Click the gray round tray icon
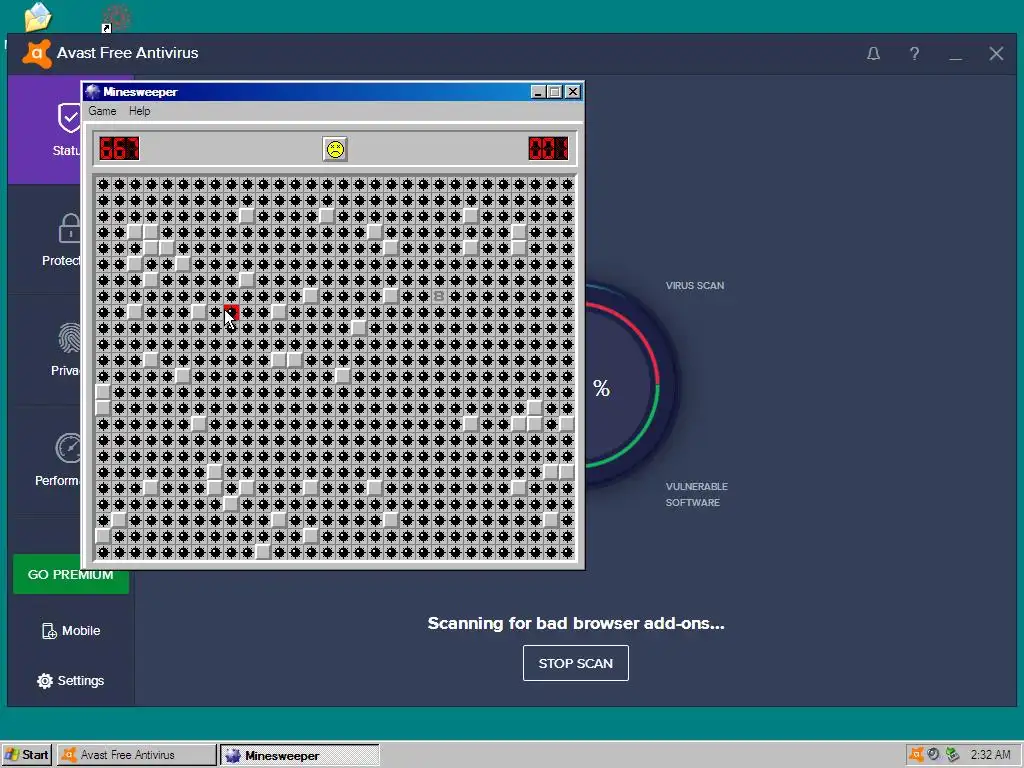Viewport: 1024px width, 768px height. (934, 755)
